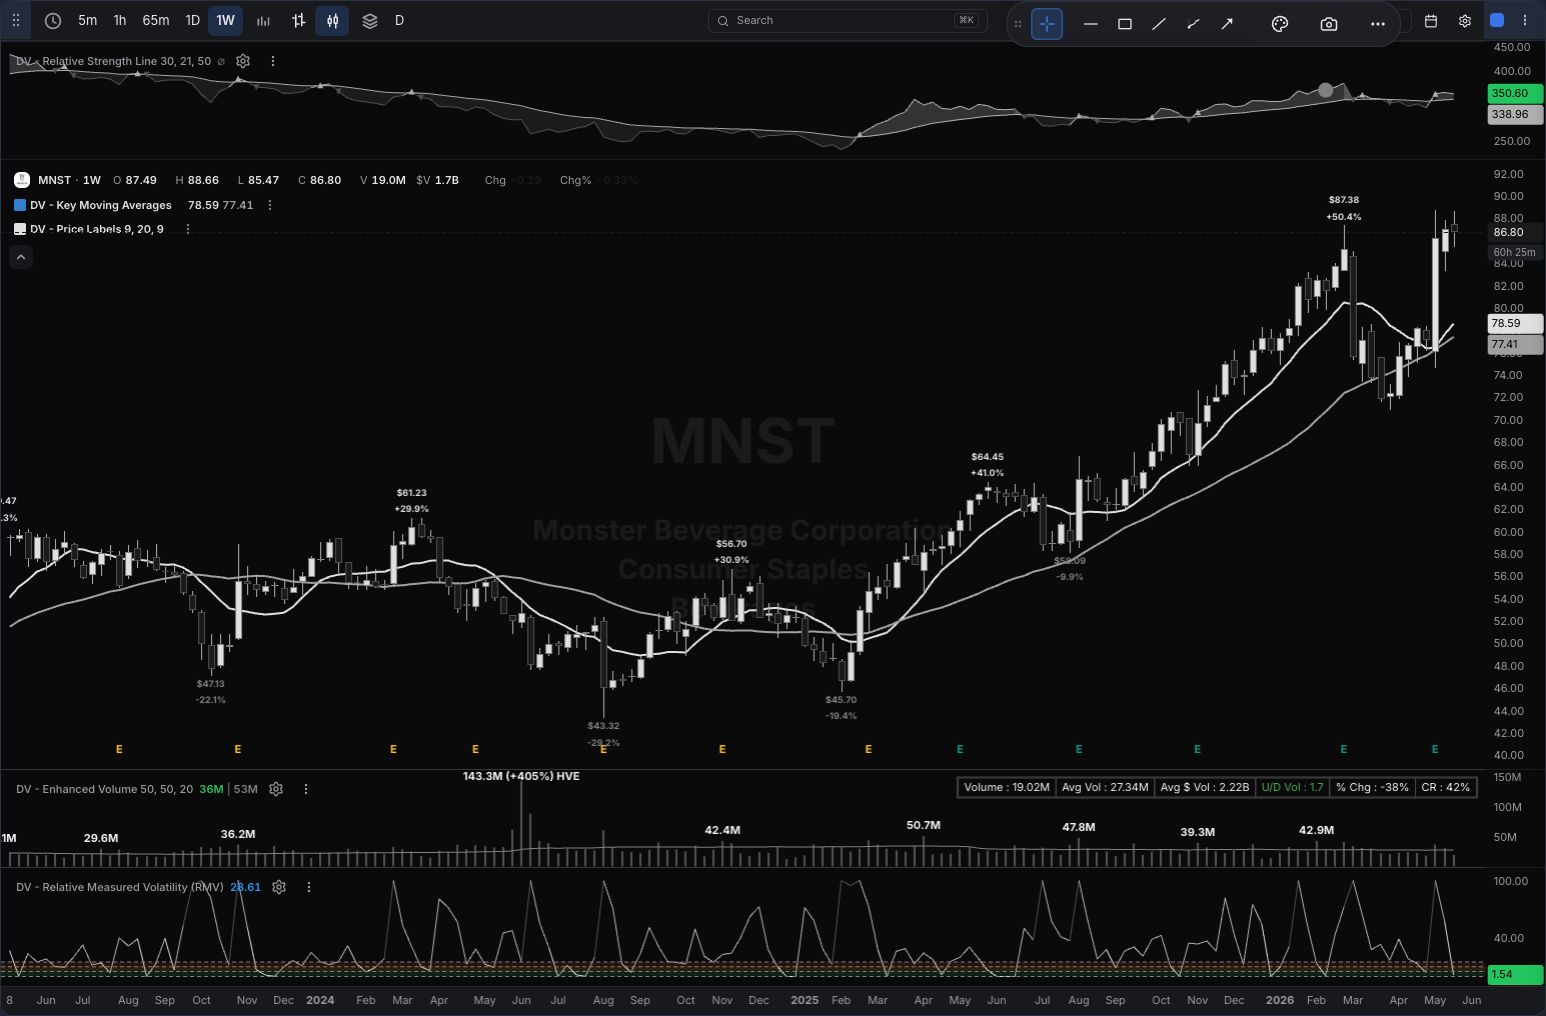
Task: Click the Volume : 19.02M stat box
Action: pyautogui.click(x=1006, y=787)
